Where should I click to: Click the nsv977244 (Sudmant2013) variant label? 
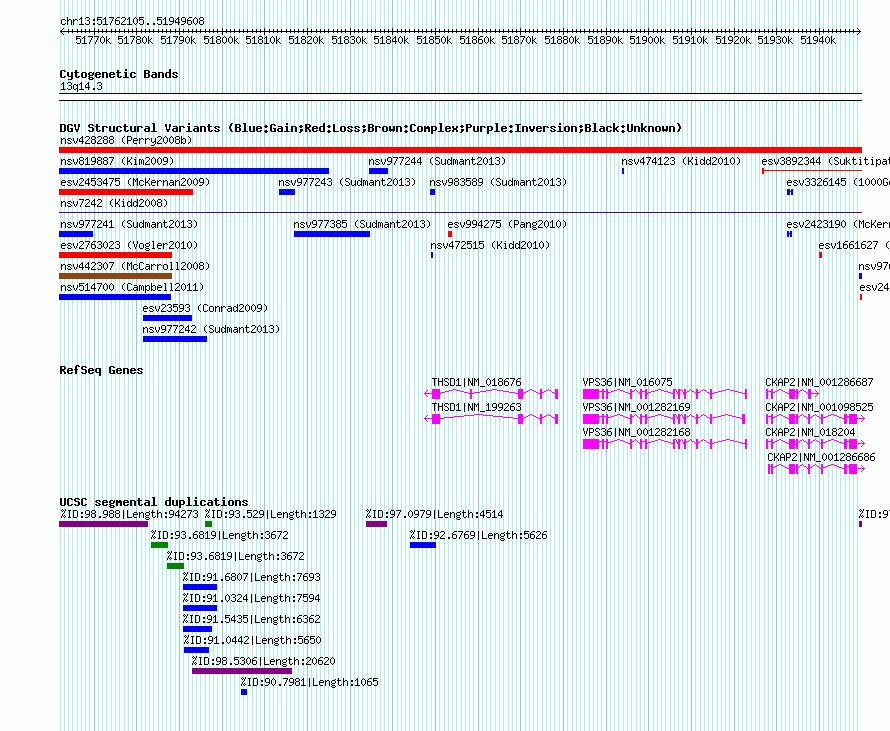[x=437, y=161]
